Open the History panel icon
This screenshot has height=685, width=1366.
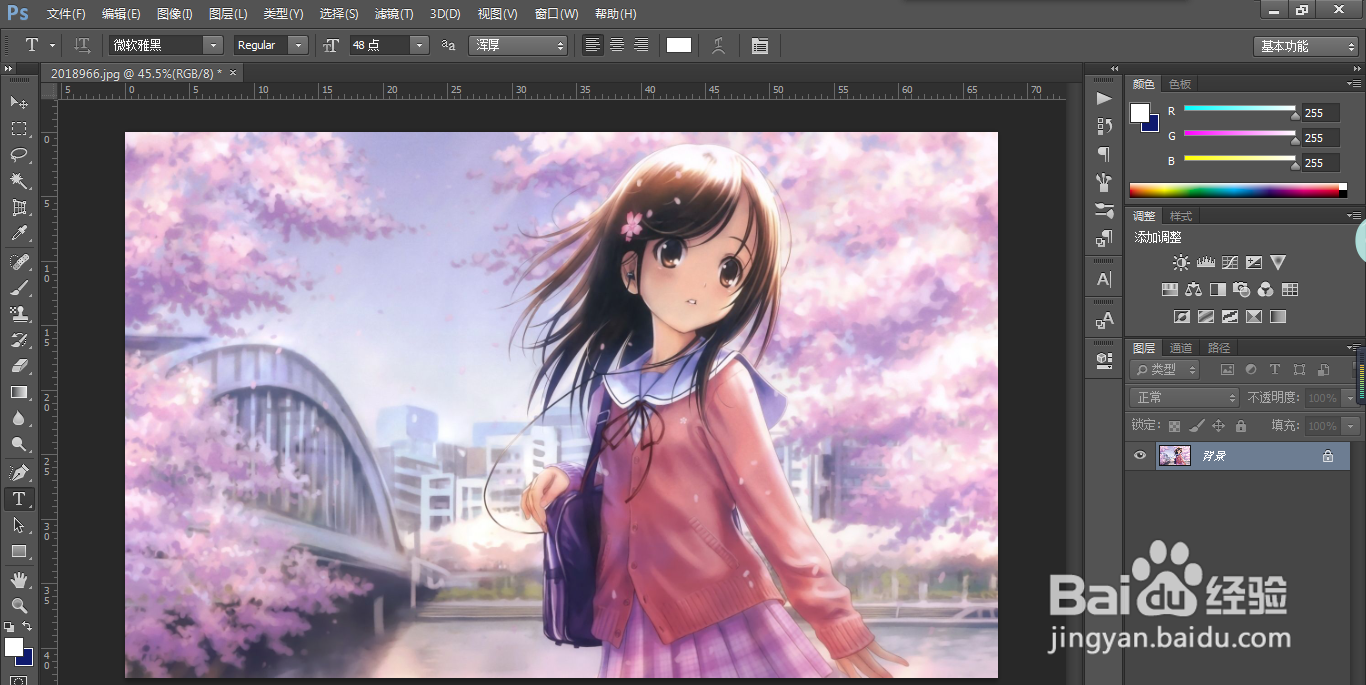click(1104, 126)
